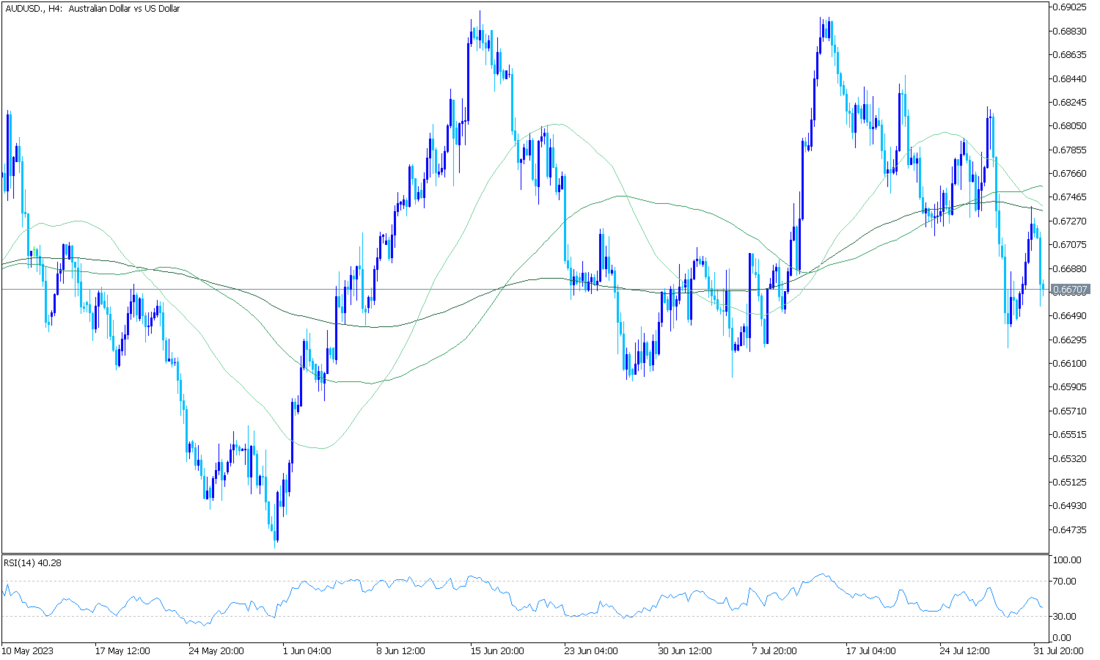The image size is (1100, 660).
Task: Select the 10 May 2023 date label
Action: [x=30, y=651]
